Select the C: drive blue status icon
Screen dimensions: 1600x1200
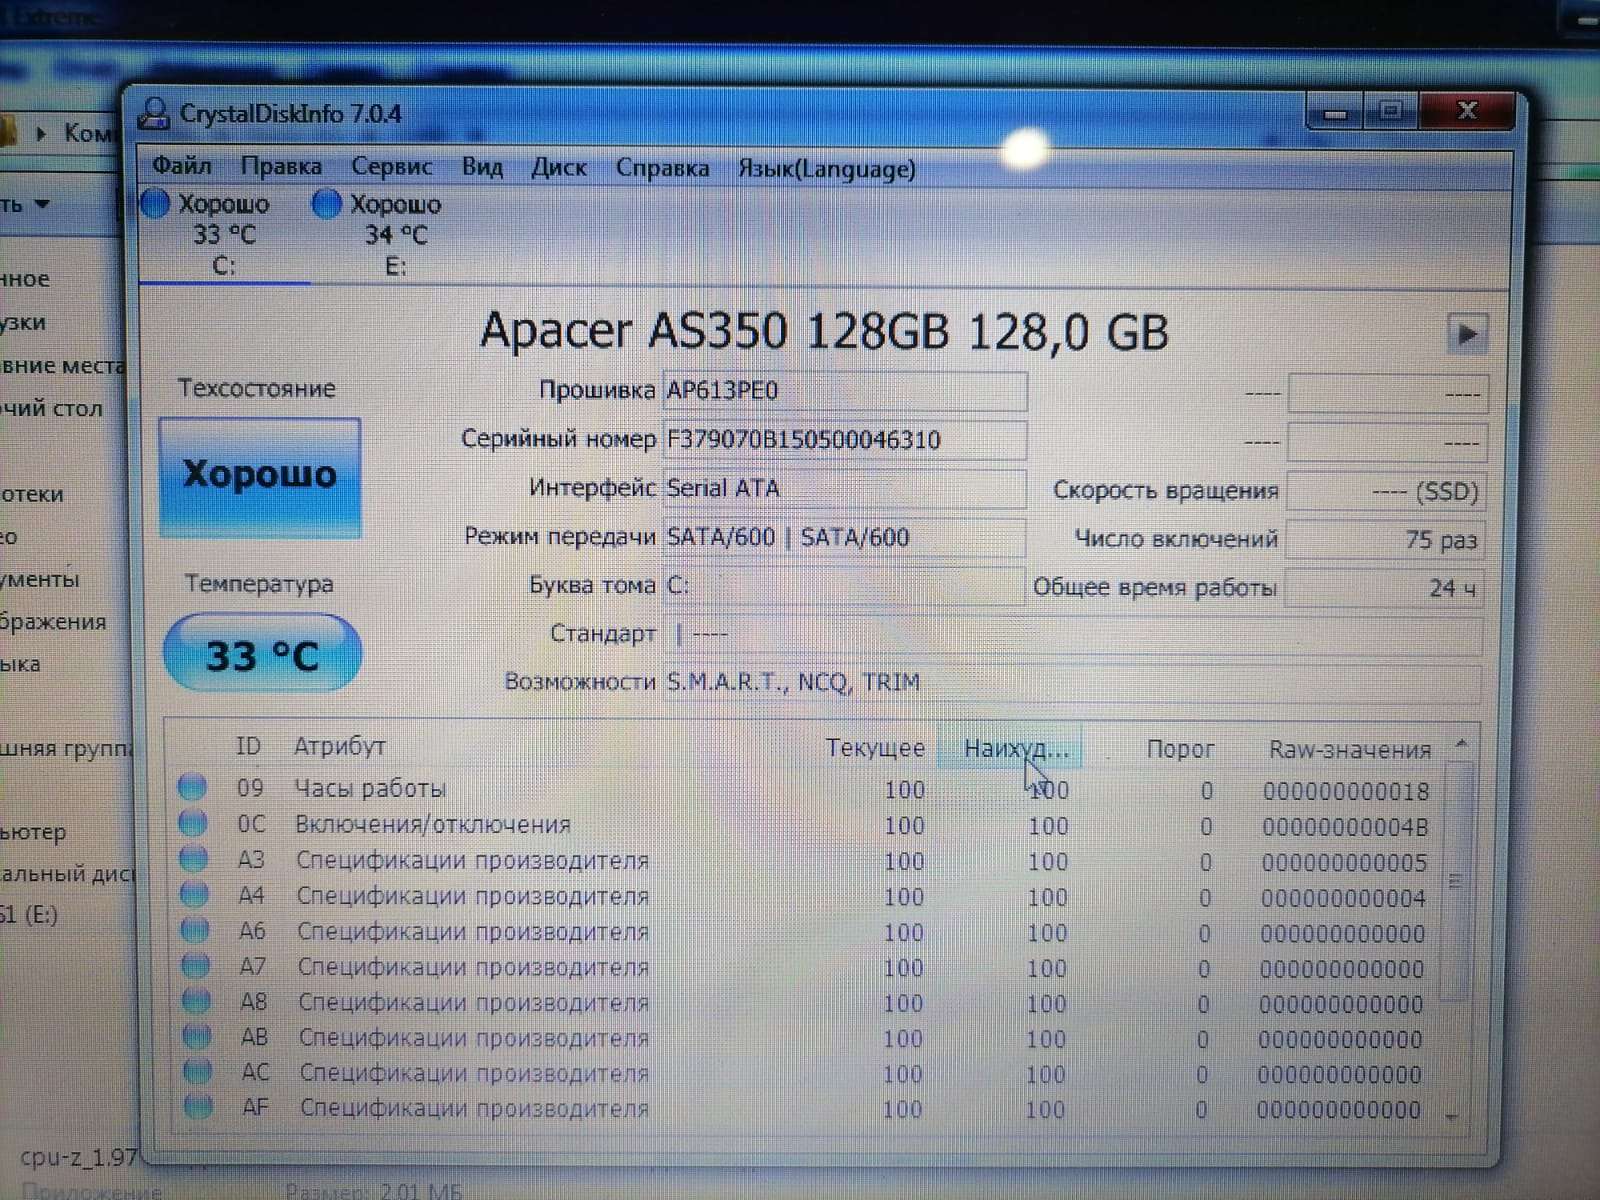click(x=155, y=204)
